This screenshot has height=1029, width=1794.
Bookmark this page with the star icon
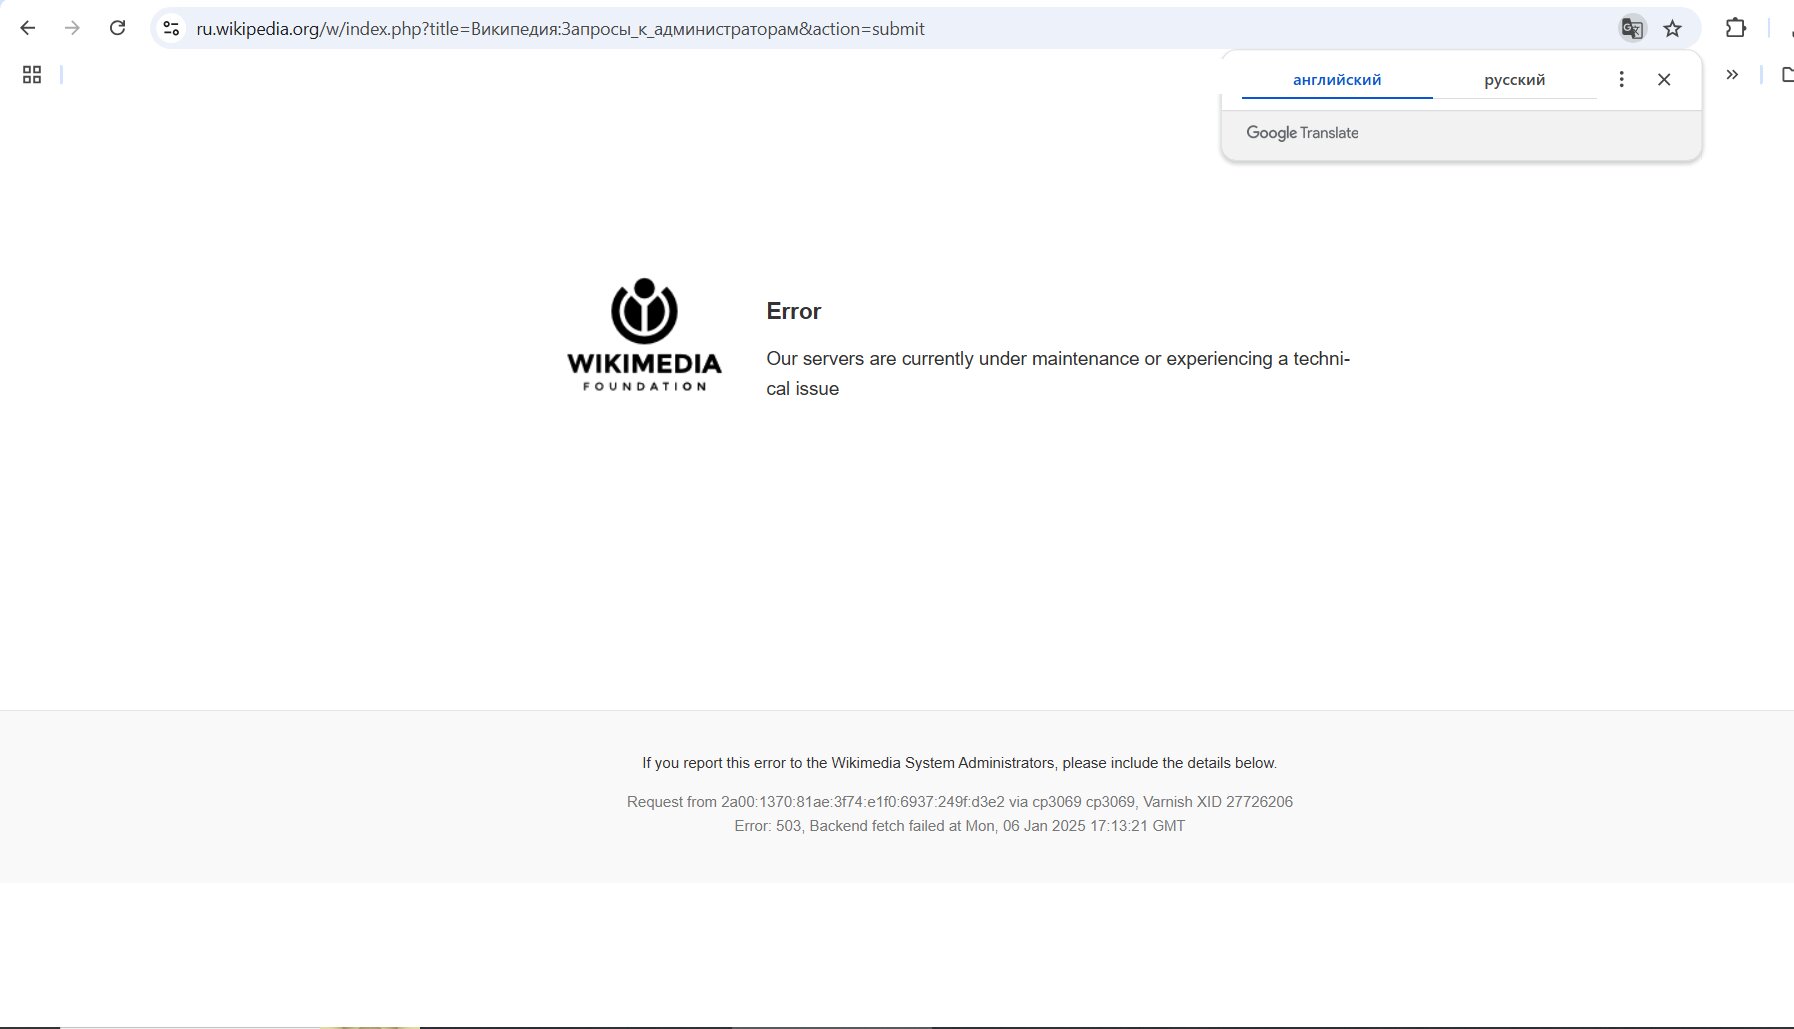(x=1673, y=29)
